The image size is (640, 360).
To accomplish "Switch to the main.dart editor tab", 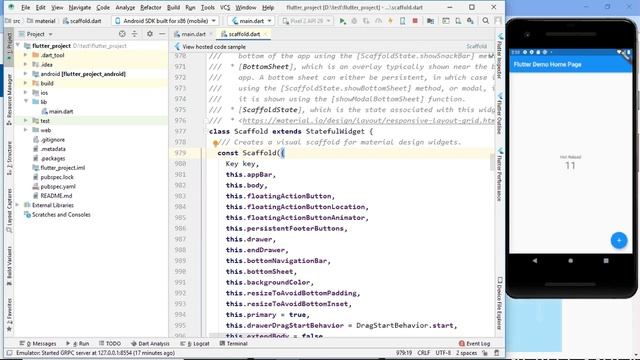I will coord(193,34).
